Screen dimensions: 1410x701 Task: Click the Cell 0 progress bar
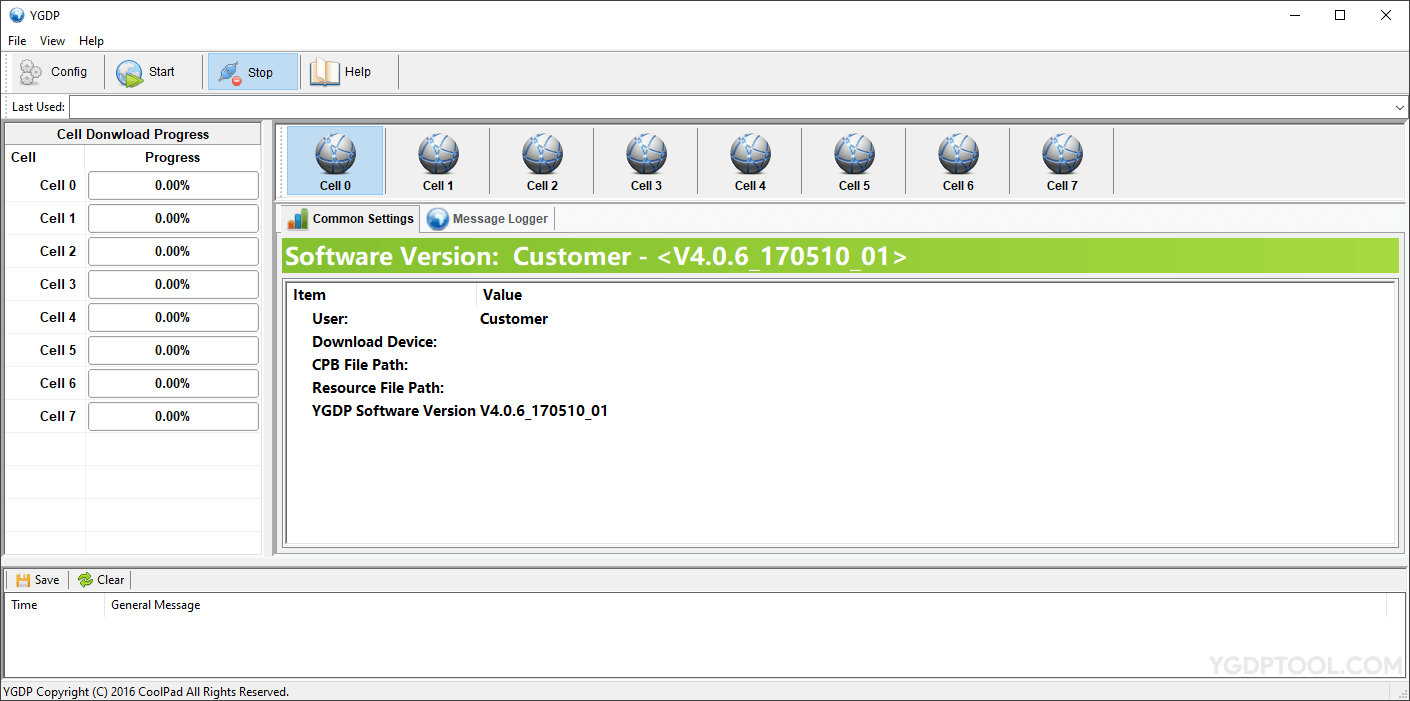[173, 185]
